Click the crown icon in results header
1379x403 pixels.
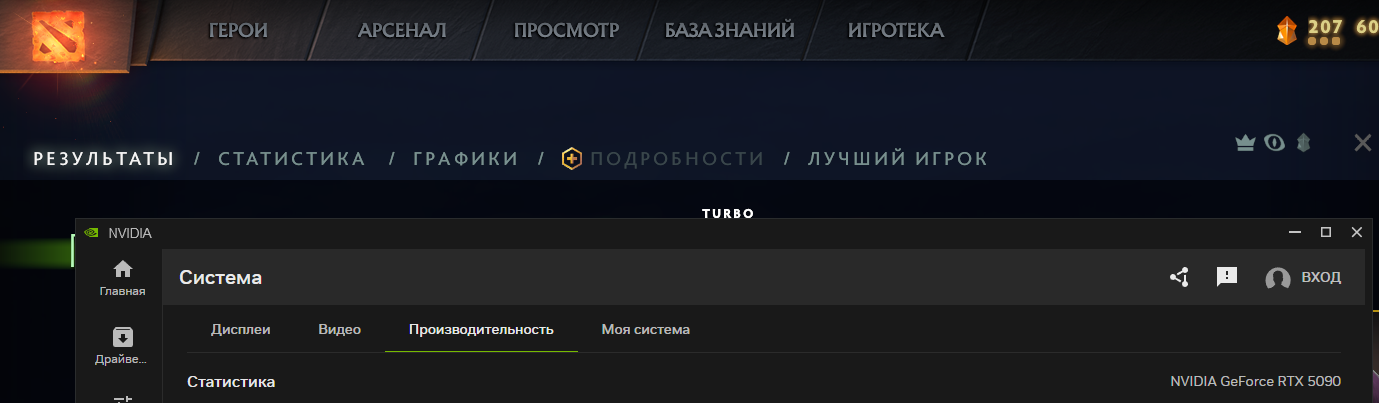1245,143
